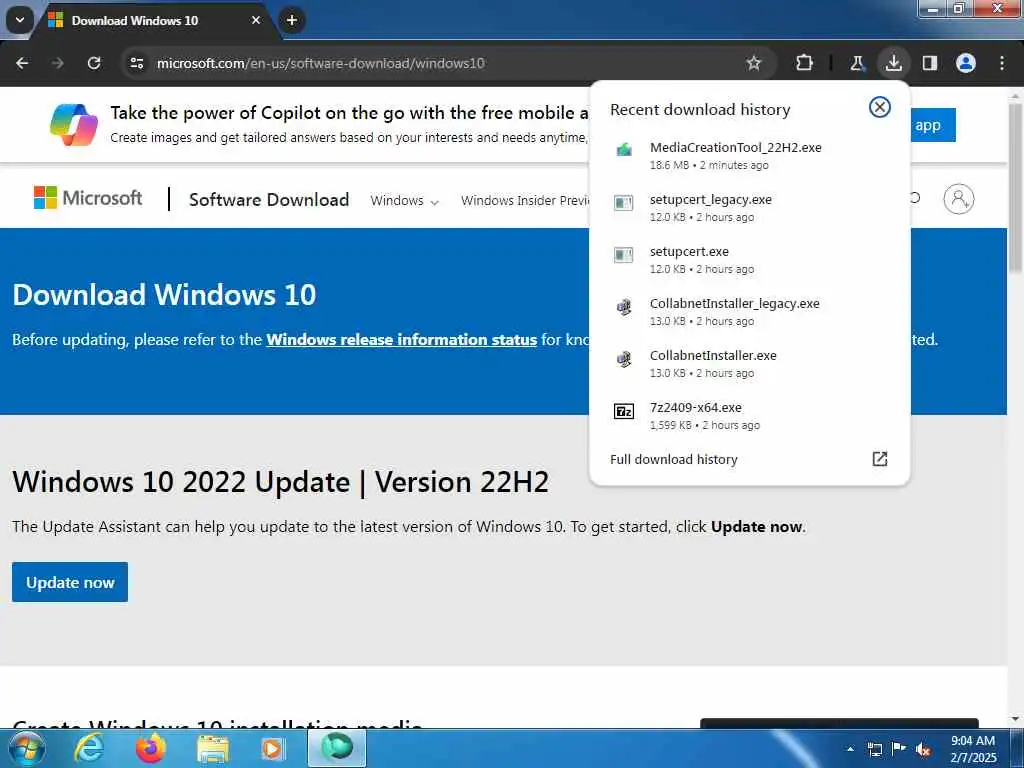The height and width of the screenshot is (768, 1024).
Task: Close the Recent download history popup
Action: [x=880, y=107]
